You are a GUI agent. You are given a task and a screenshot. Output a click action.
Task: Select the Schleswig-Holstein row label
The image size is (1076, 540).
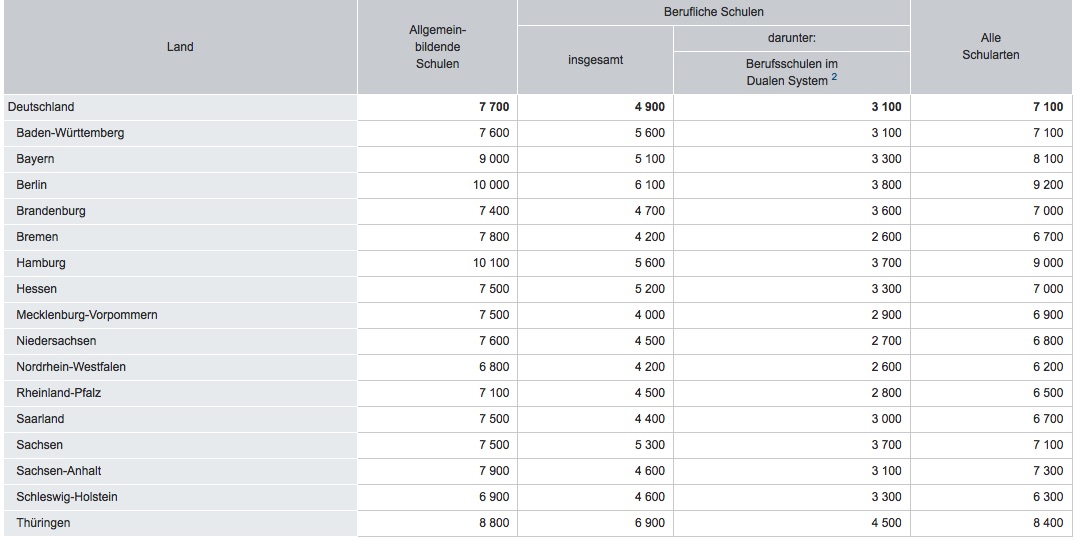click(x=67, y=497)
